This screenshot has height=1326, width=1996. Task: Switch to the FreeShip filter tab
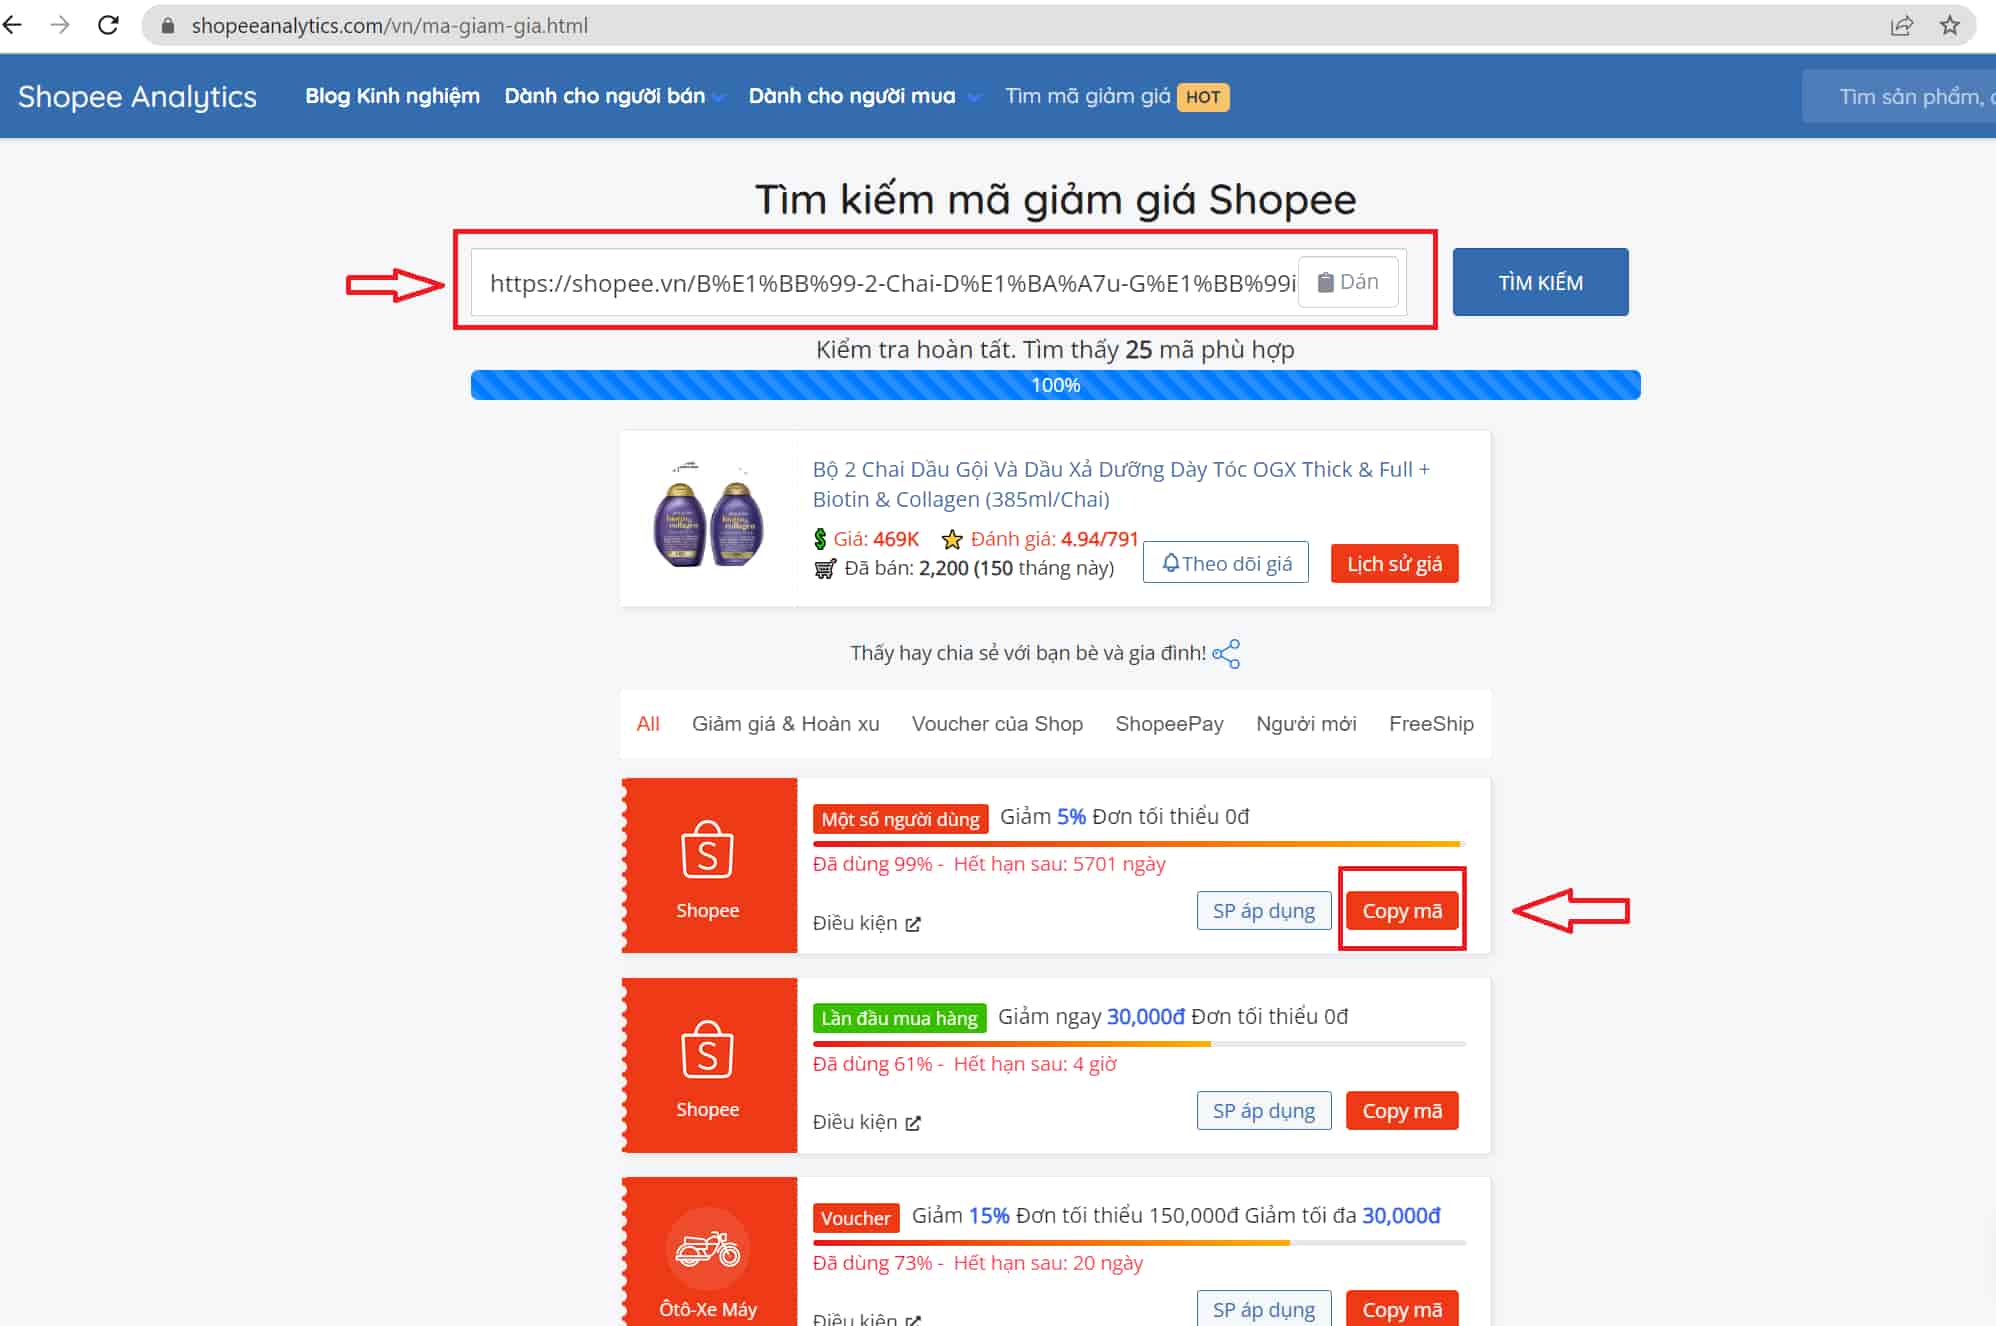[x=1430, y=723]
